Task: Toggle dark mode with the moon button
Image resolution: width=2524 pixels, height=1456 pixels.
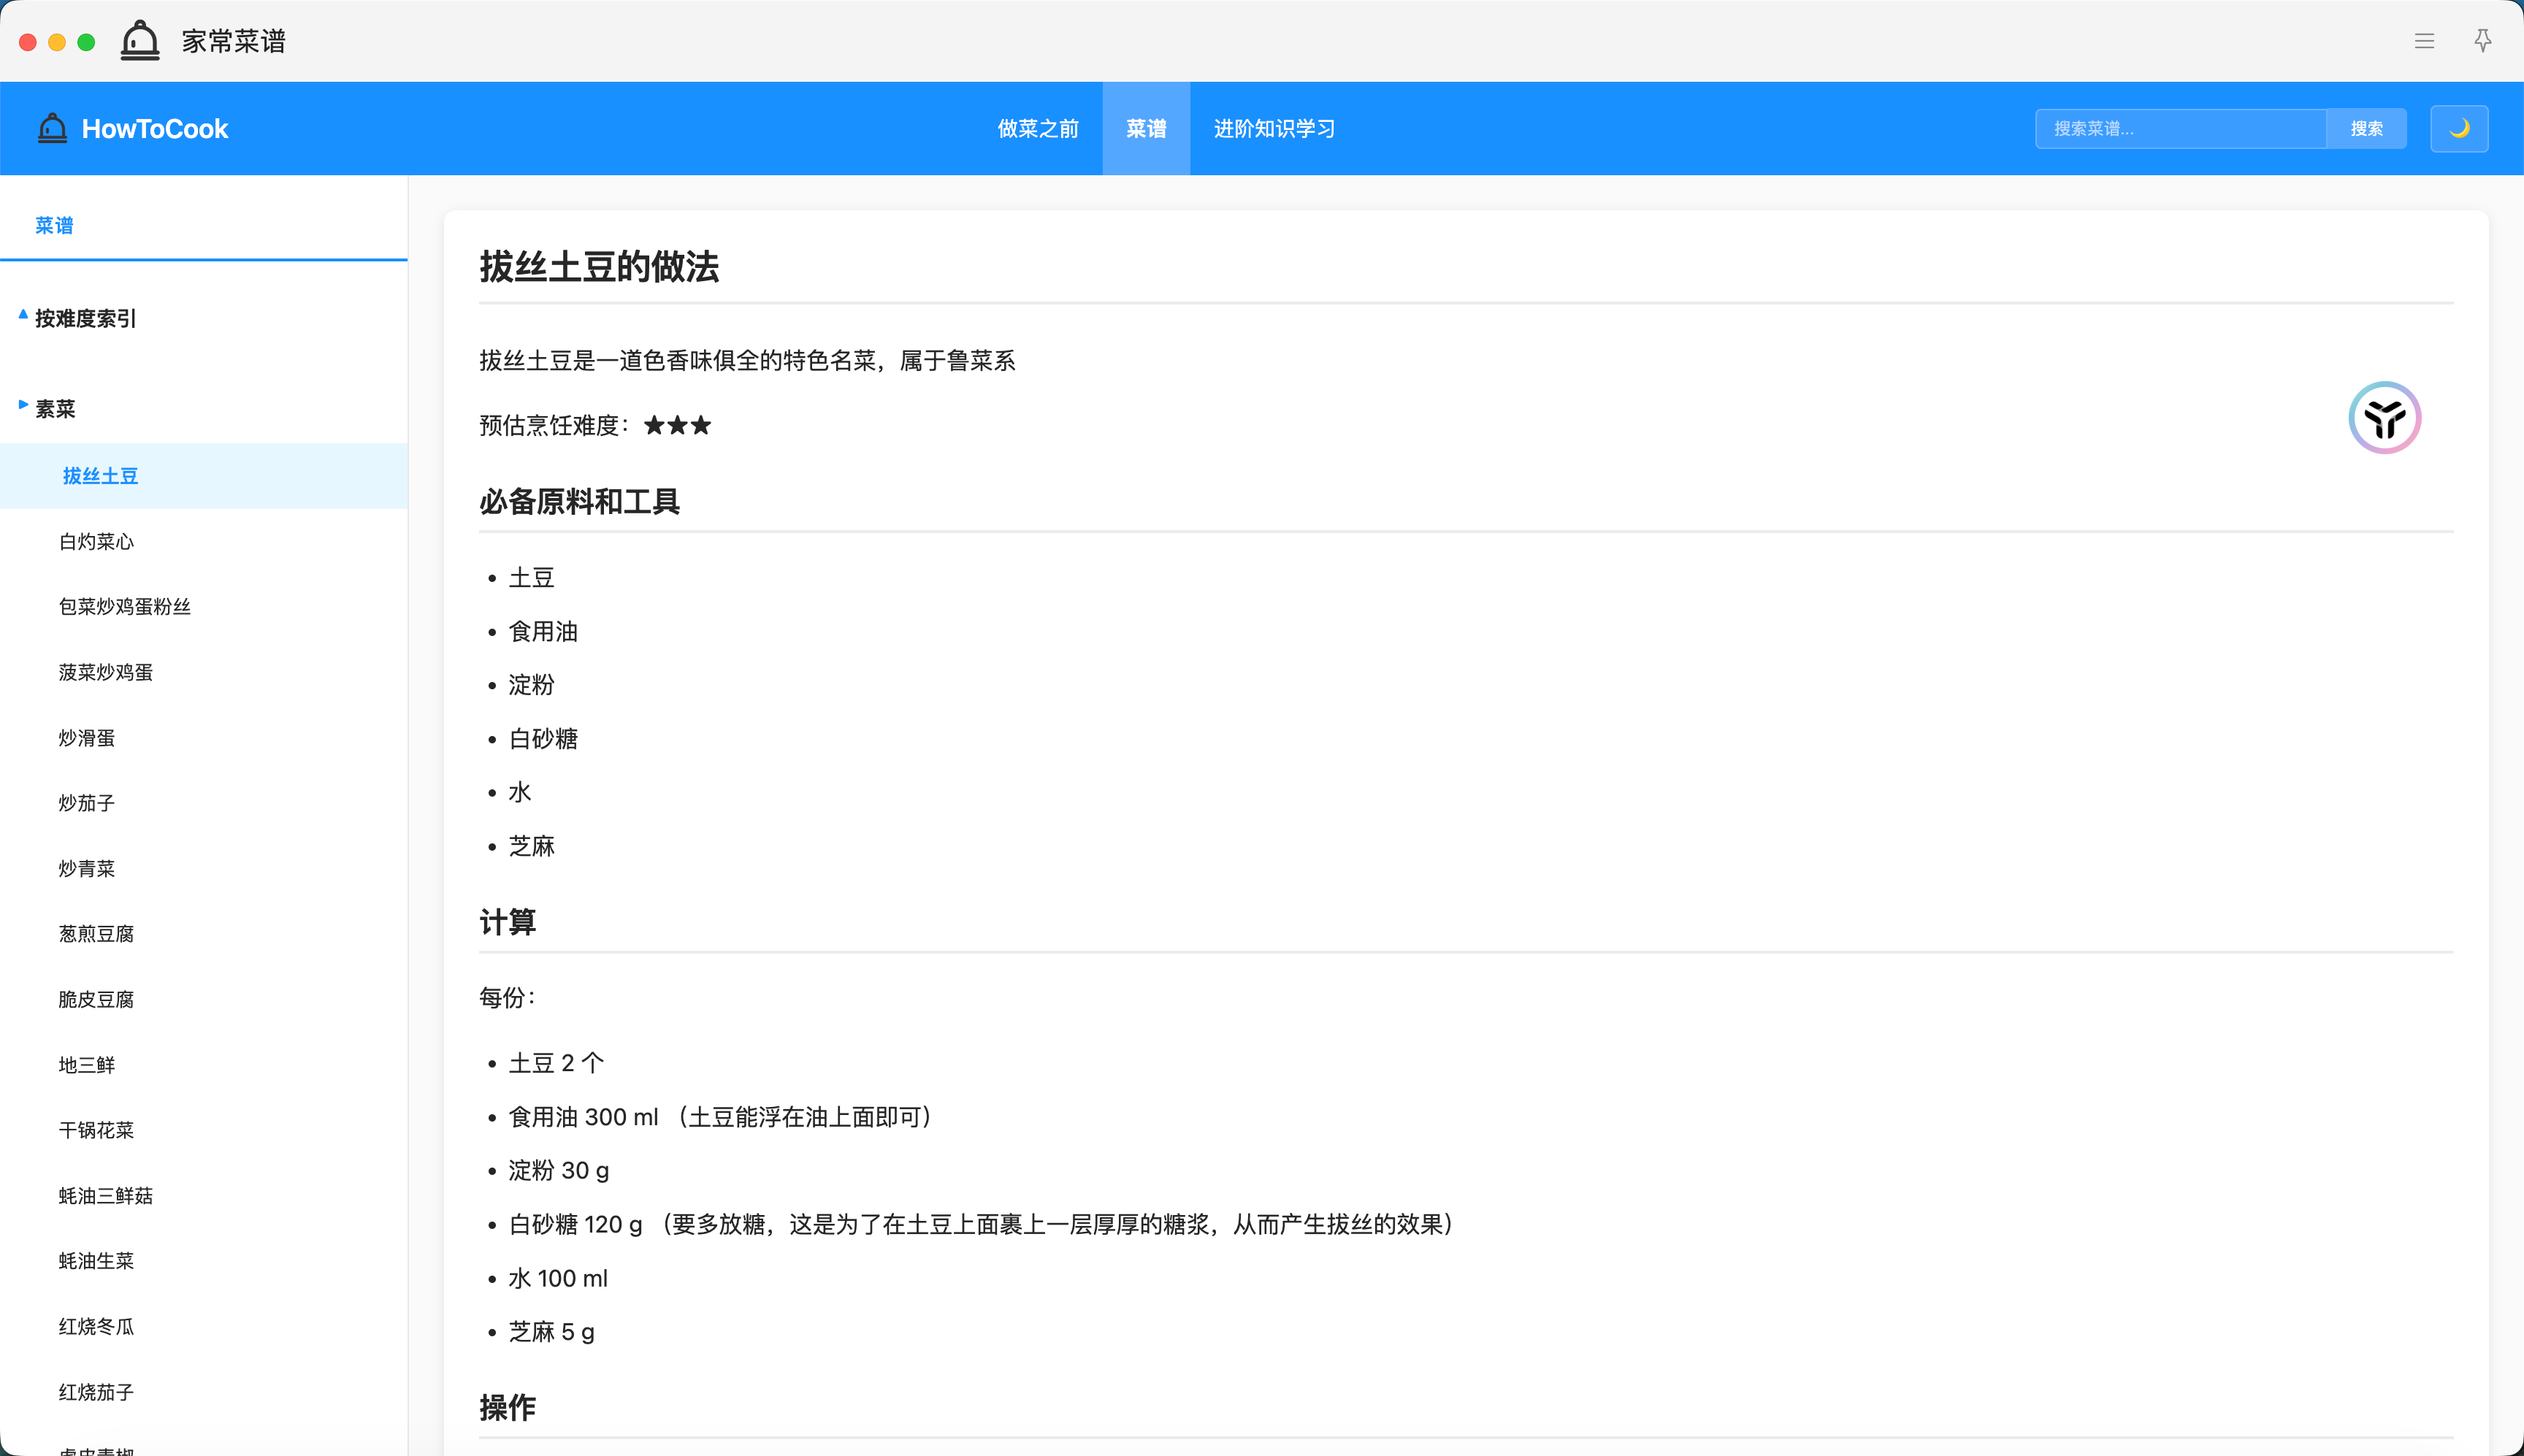Action: point(2459,128)
